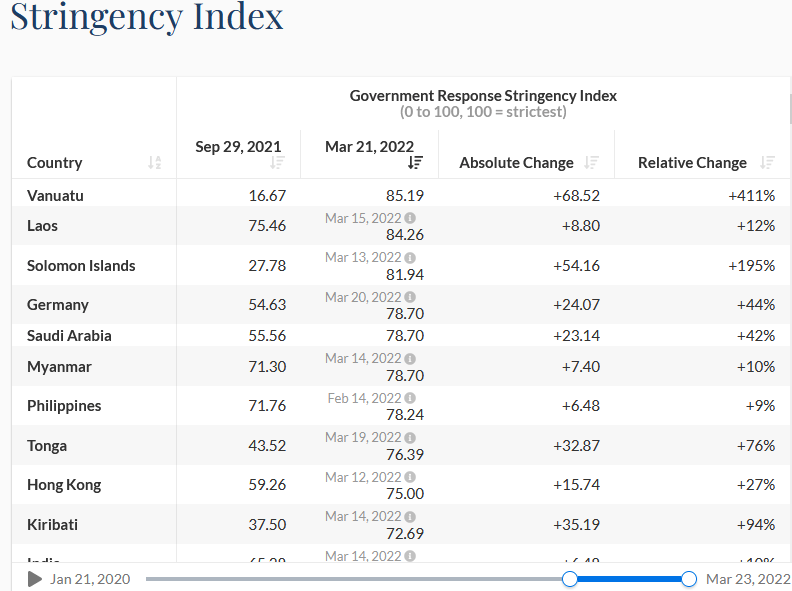Image resolution: width=792 pixels, height=591 pixels.
Task: Click the Jan 21, 2020 start date label
Action: tap(90, 579)
